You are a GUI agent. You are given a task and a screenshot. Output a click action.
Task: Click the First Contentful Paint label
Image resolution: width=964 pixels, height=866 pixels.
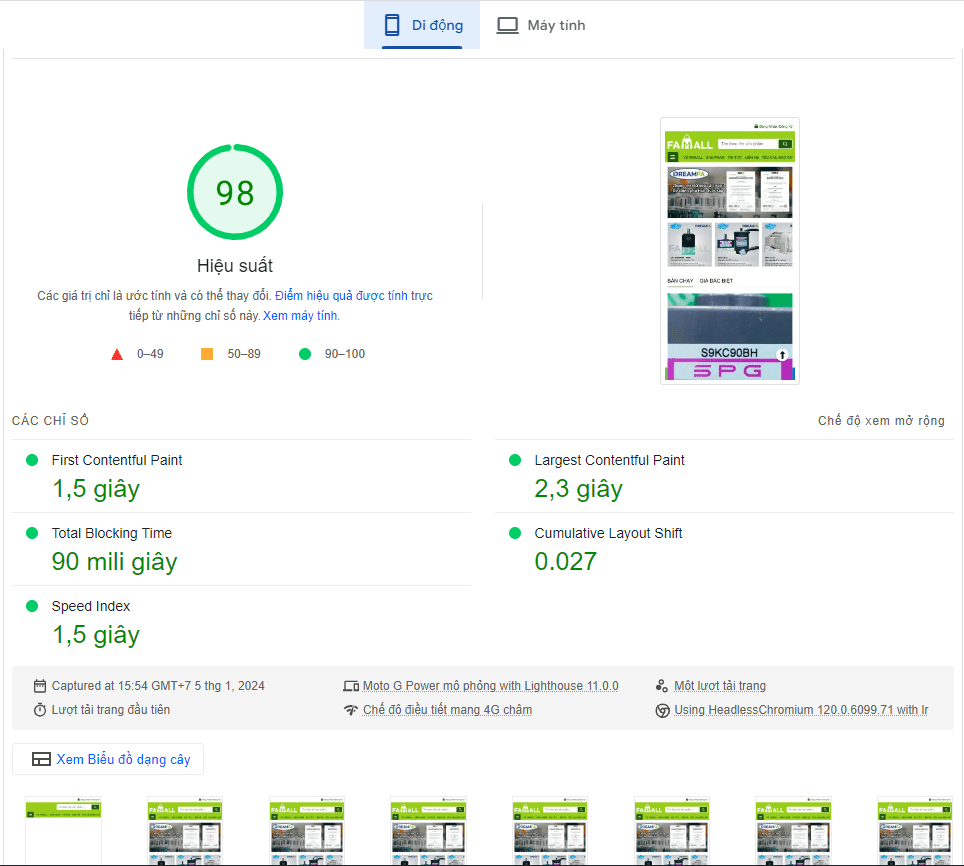[x=117, y=460]
